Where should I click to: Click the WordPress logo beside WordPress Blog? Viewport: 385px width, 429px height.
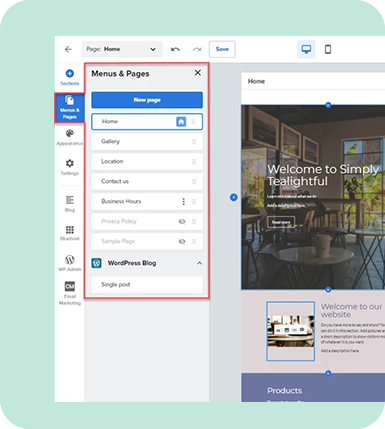[97, 263]
